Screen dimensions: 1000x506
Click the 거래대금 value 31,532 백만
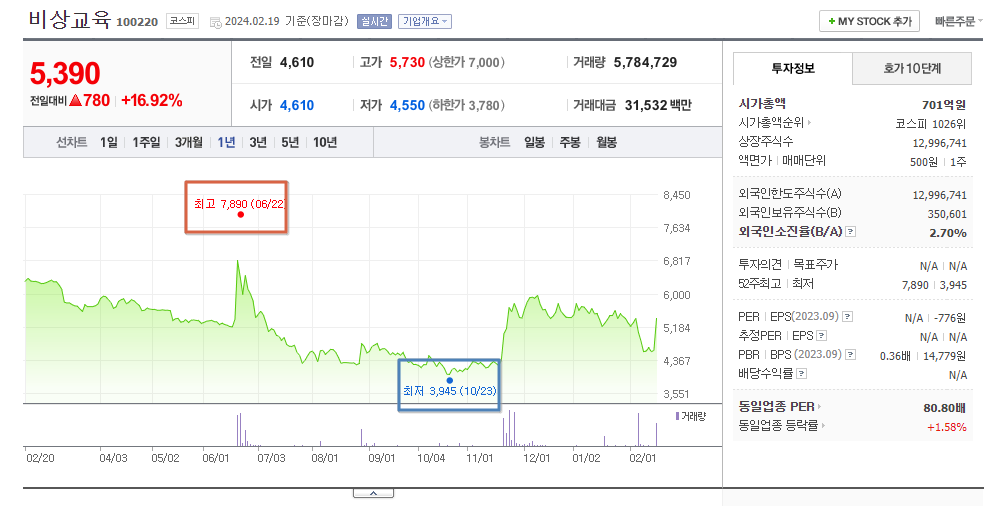click(x=658, y=105)
